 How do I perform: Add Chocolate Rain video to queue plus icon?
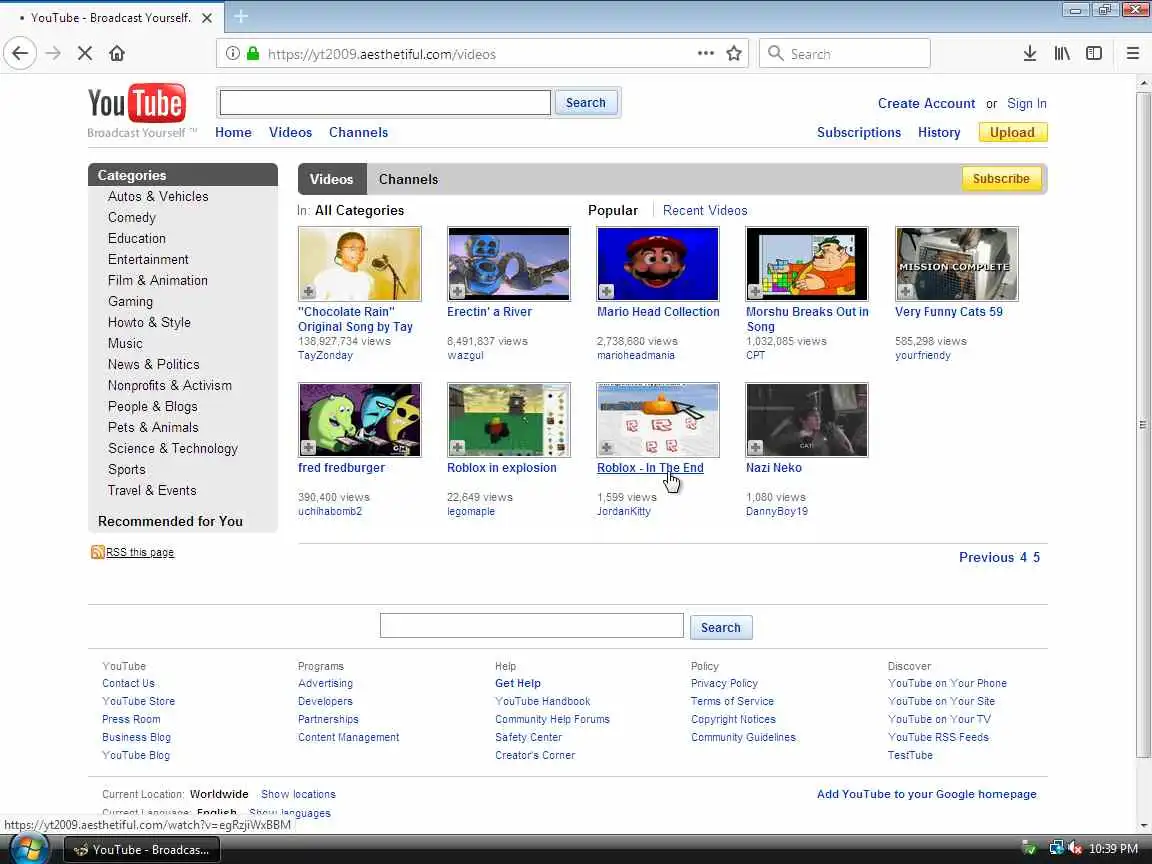click(x=309, y=292)
